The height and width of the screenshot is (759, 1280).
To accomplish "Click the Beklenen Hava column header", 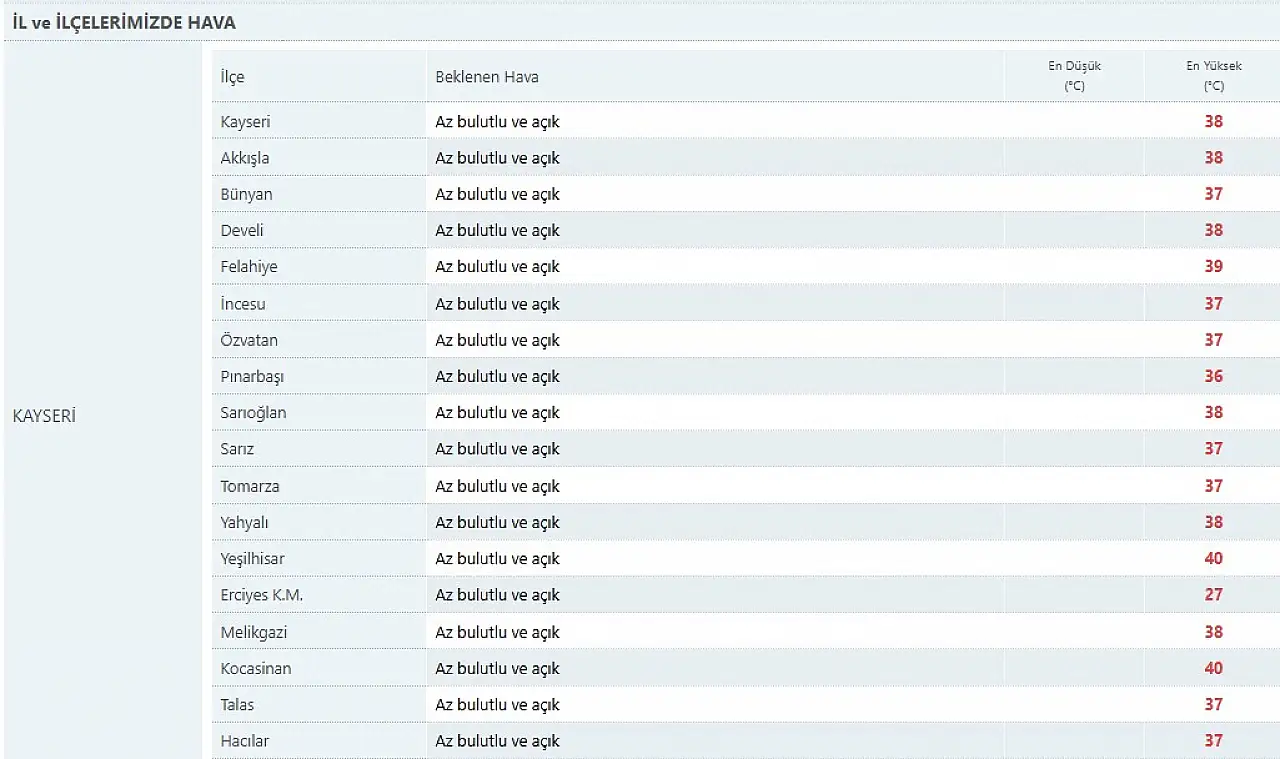I will tap(487, 77).
